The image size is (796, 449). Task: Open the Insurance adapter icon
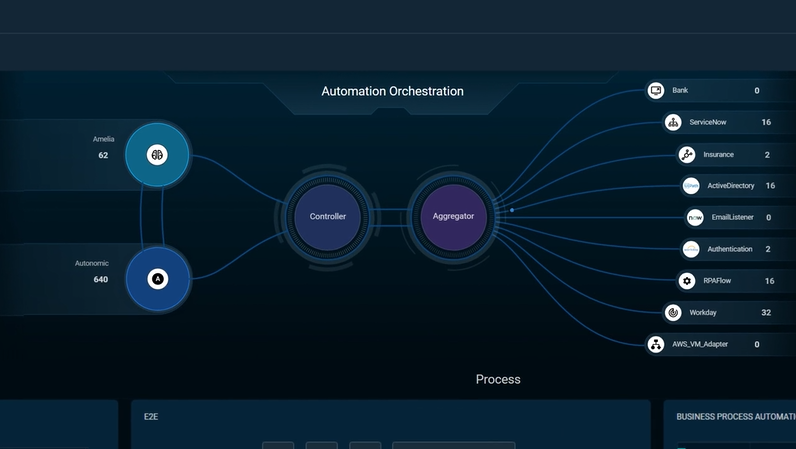[x=686, y=155]
